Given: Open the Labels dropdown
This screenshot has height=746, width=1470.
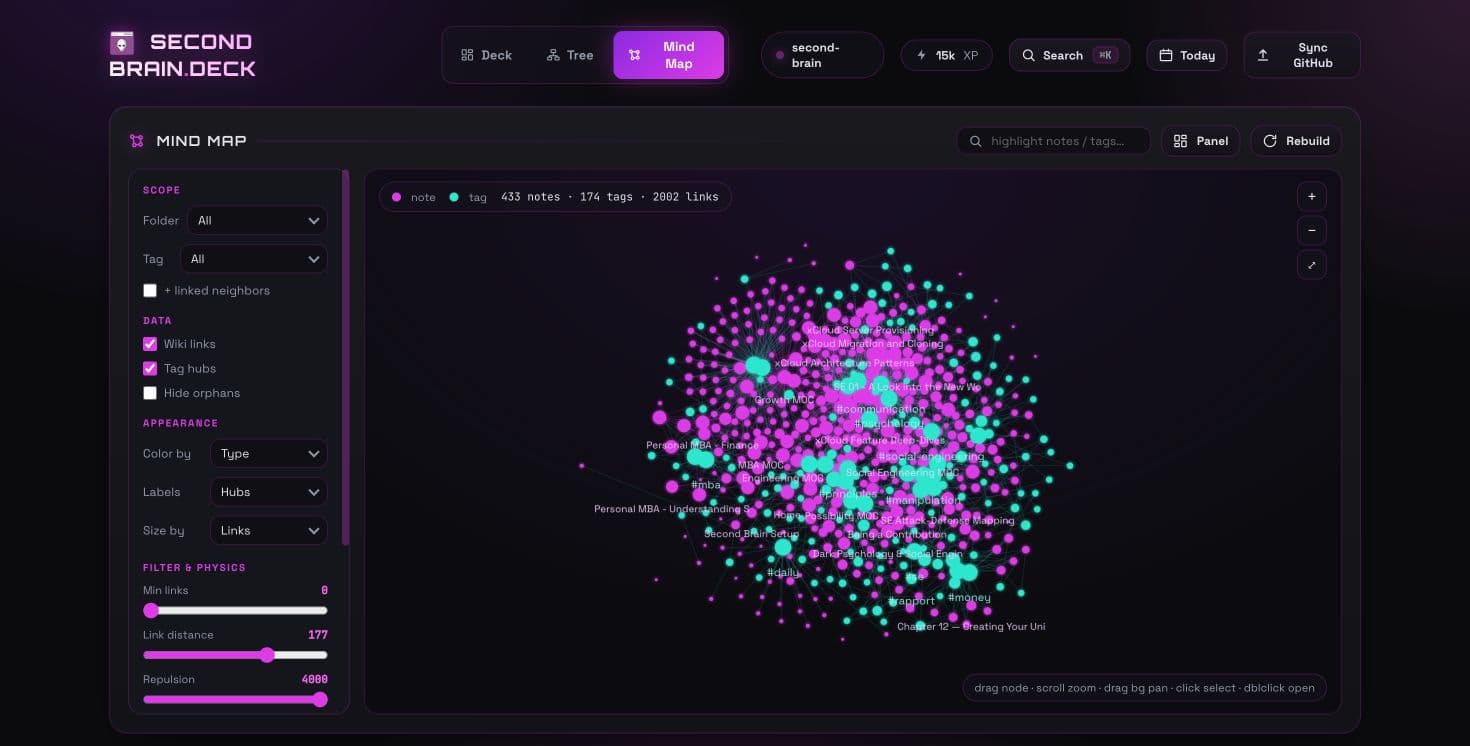Looking at the screenshot, I should pos(269,492).
